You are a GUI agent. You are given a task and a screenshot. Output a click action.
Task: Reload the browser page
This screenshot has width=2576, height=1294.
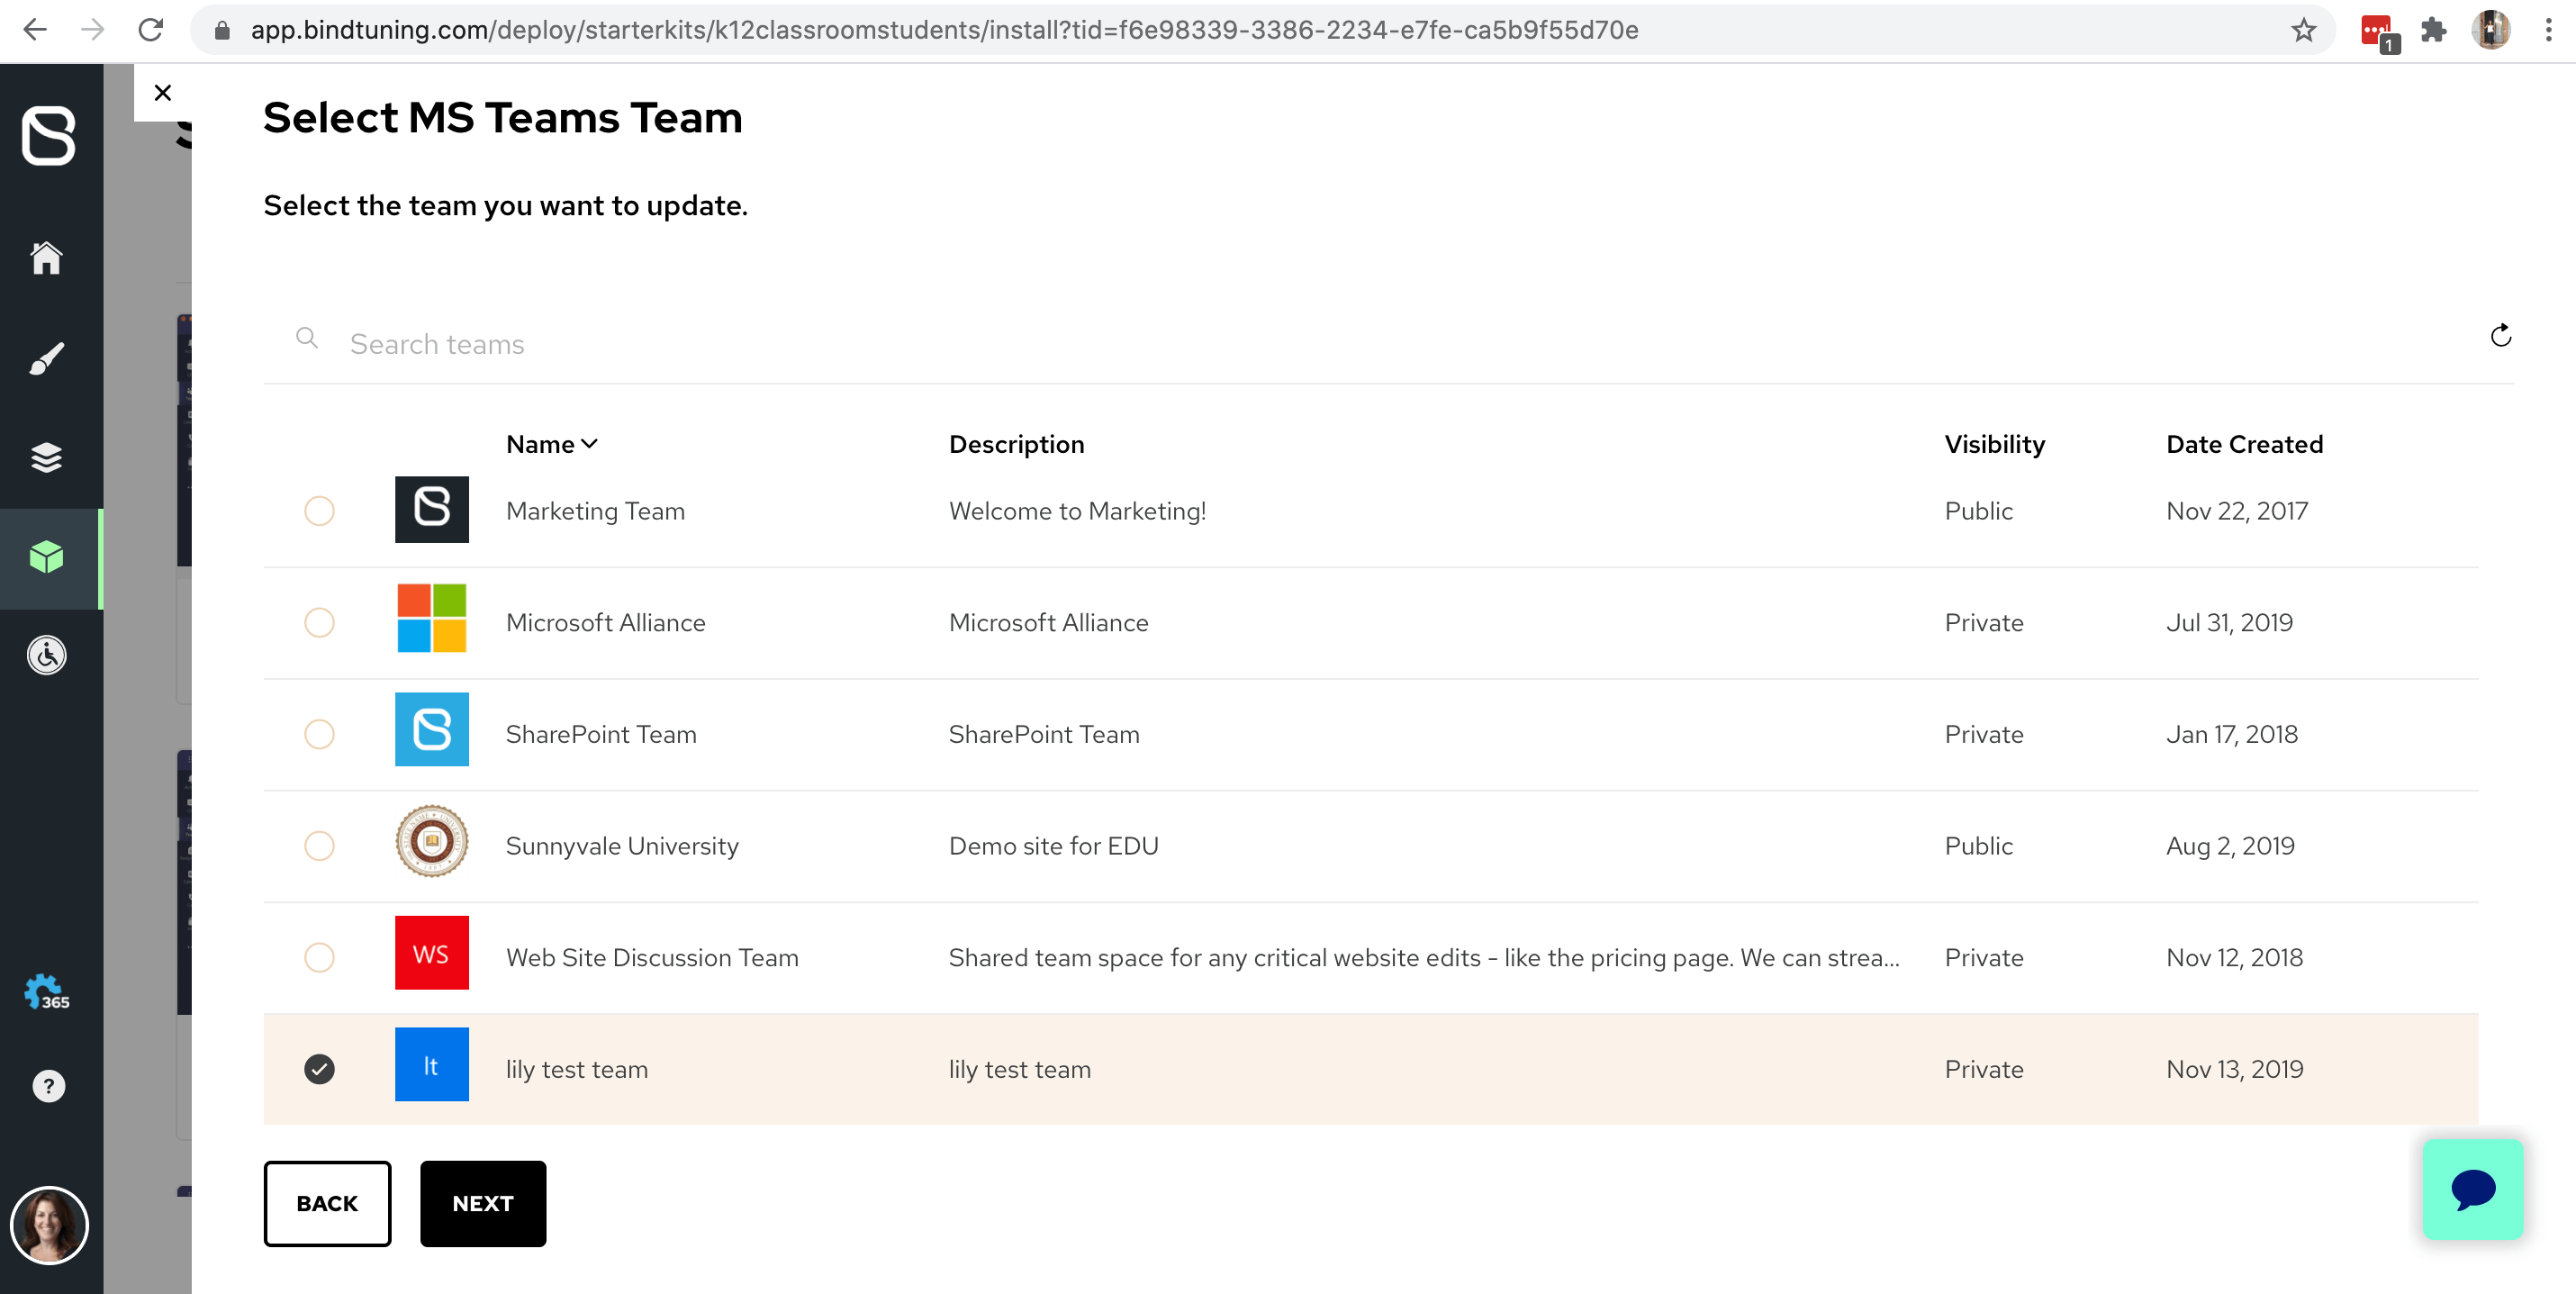coord(151,30)
